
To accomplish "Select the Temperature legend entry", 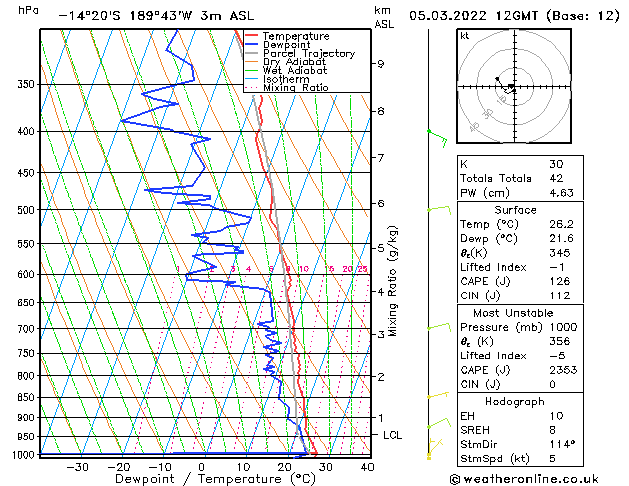I will 294,36.
